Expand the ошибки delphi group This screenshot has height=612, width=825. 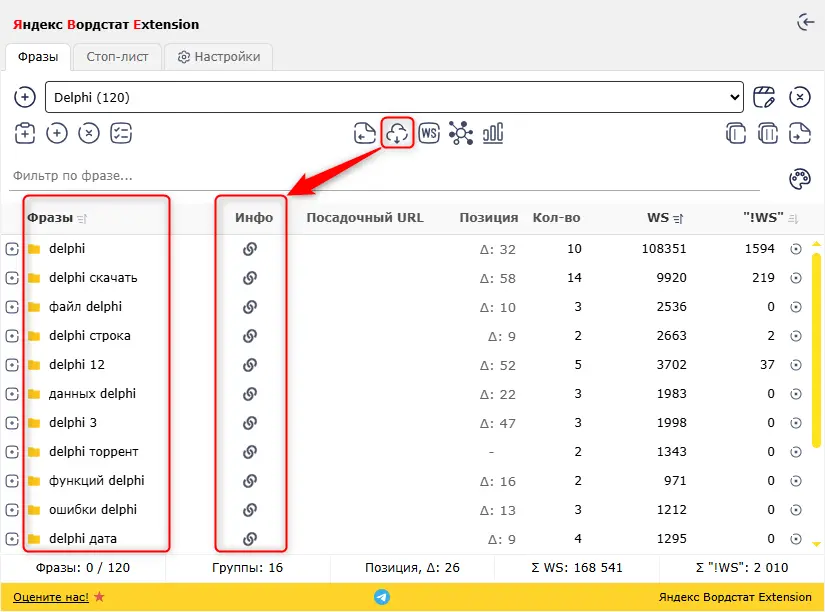click(12, 509)
